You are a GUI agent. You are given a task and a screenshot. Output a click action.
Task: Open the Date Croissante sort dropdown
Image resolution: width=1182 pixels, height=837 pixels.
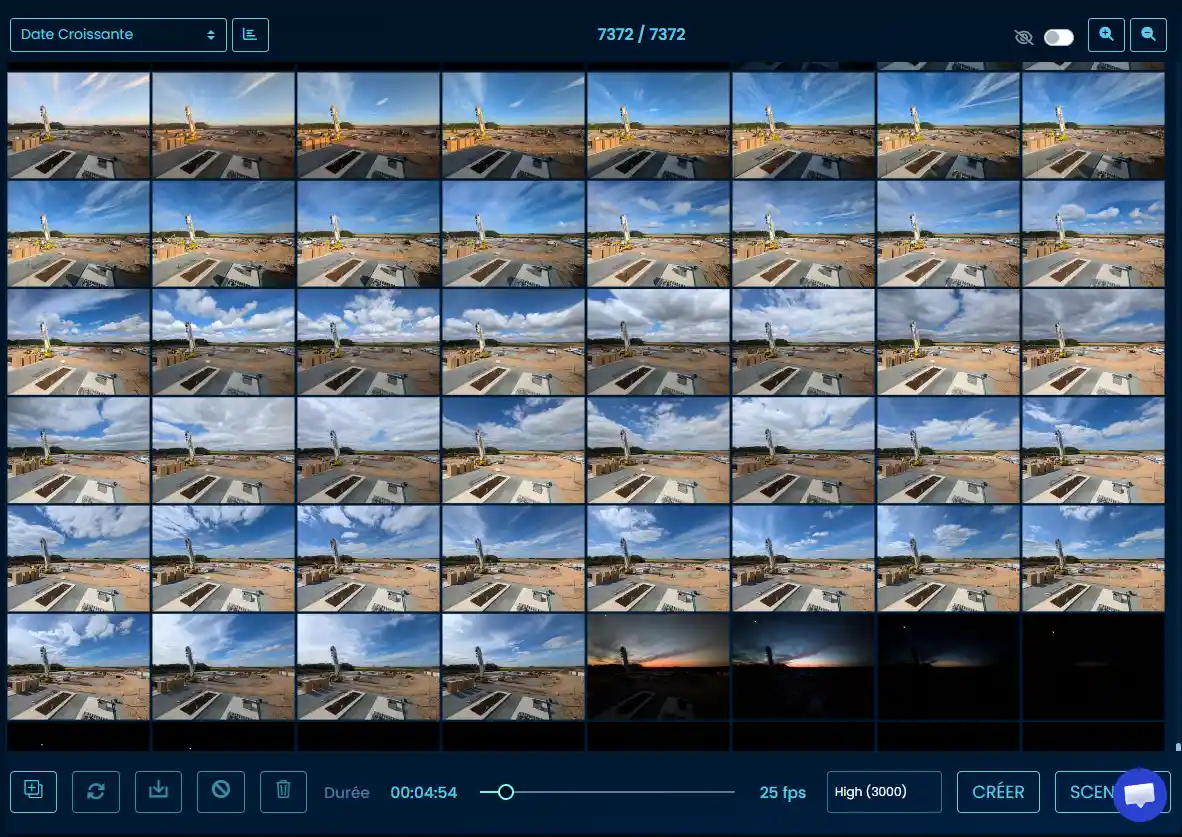118,35
